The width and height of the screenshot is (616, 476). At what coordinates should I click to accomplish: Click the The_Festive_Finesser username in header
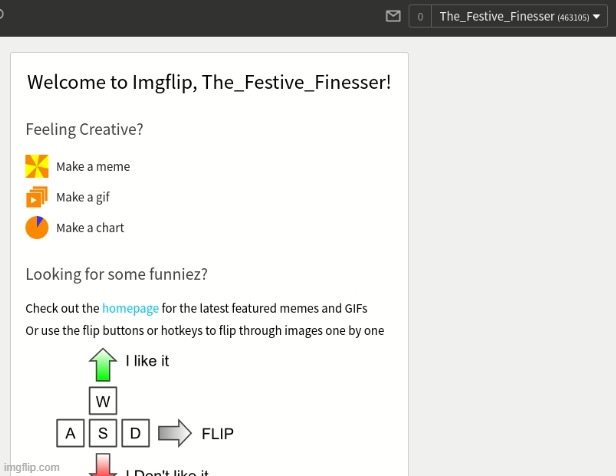[x=497, y=16]
